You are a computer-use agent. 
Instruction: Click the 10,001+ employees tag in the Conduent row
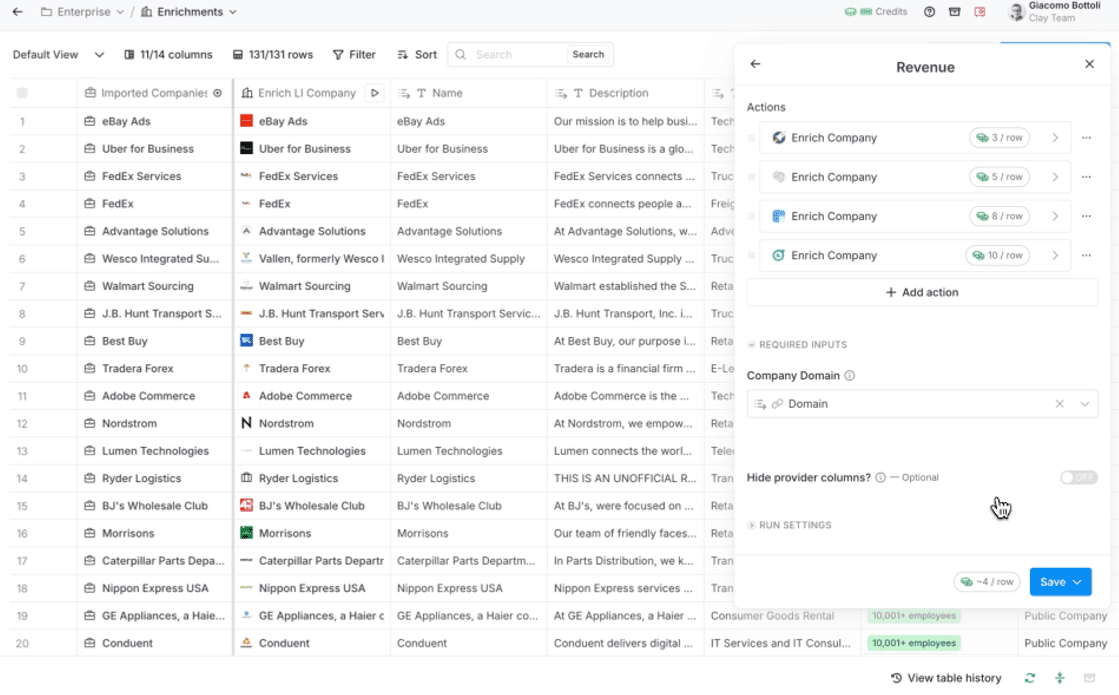(913, 643)
